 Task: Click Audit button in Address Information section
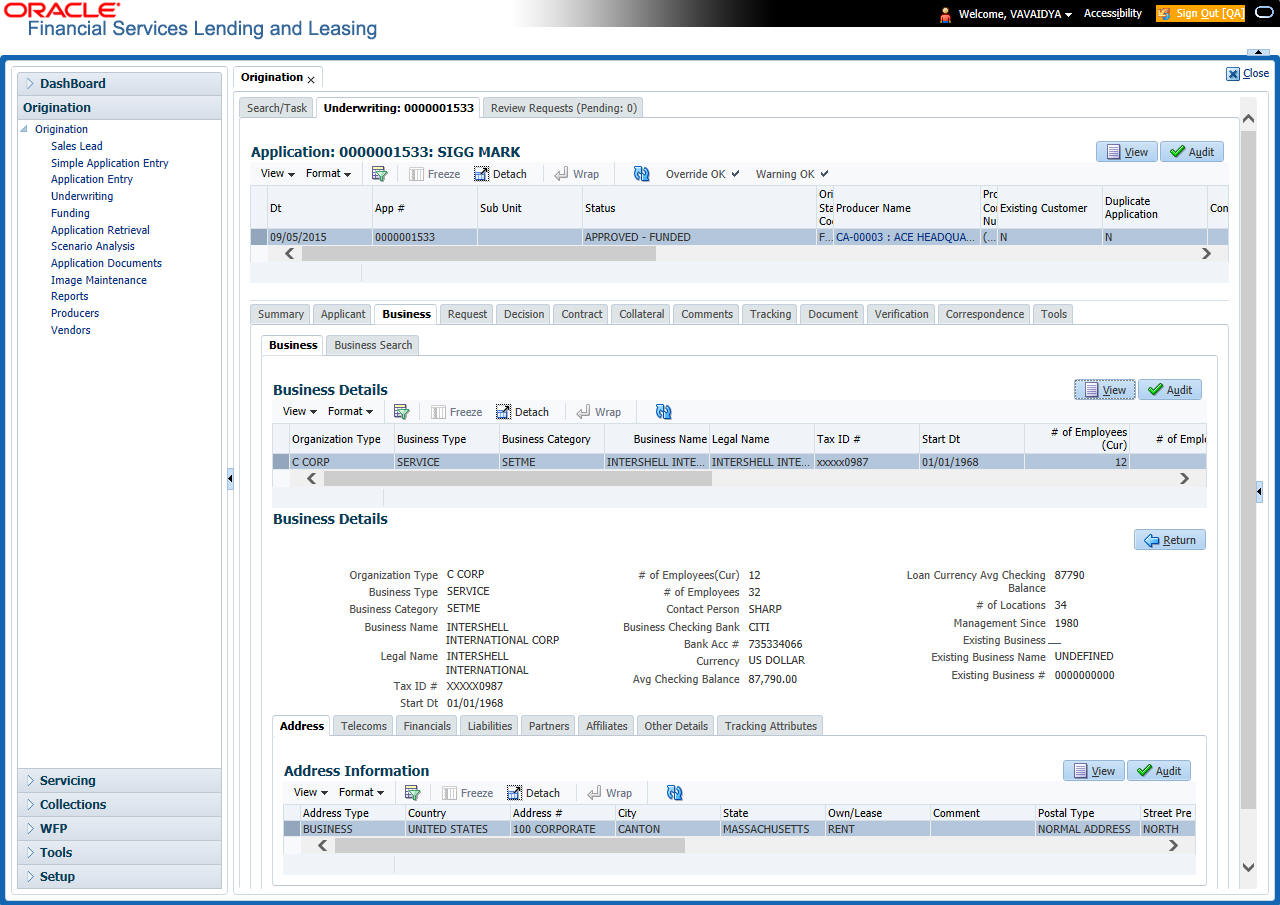(x=1159, y=771)
